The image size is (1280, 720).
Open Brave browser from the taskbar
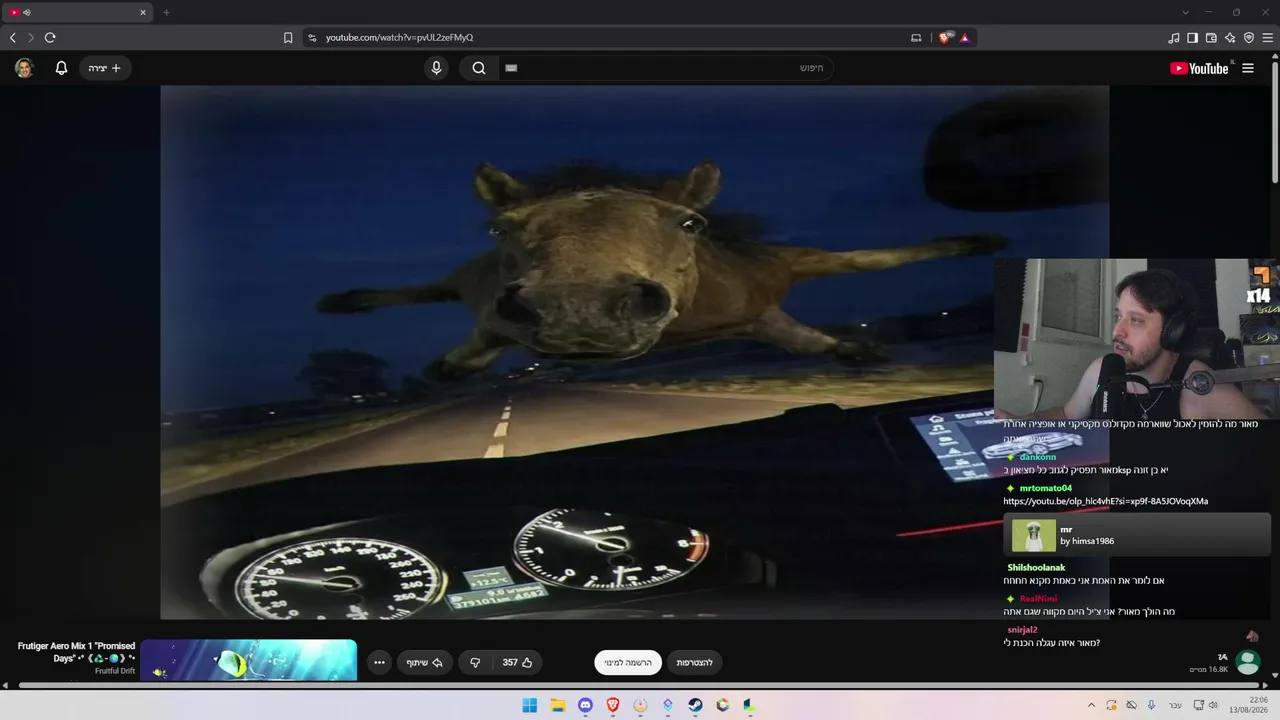613,705
